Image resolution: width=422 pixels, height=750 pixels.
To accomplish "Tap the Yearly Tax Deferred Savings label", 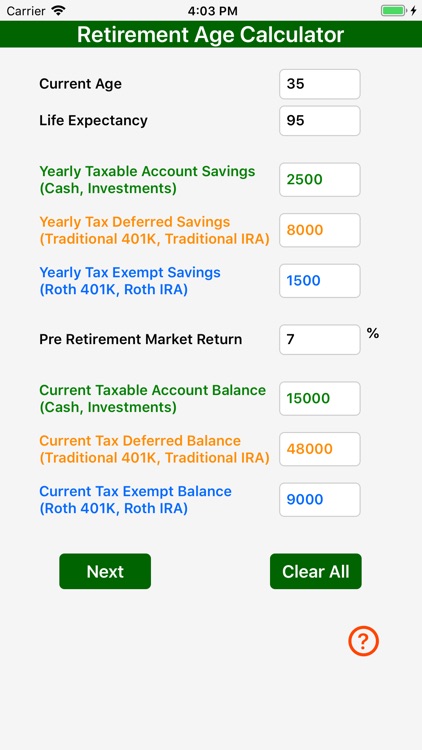I will 154,230.
